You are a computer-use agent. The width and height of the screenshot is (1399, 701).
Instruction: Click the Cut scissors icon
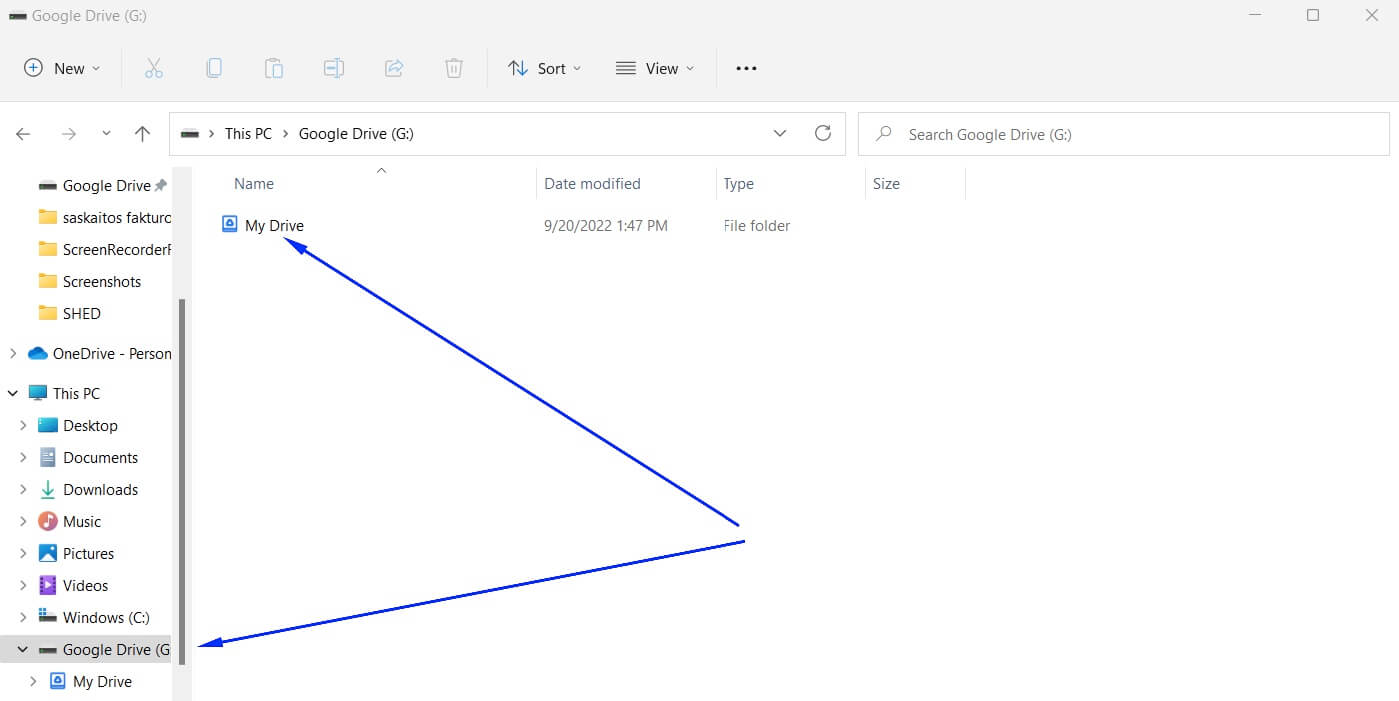pyautogui.click(x=153, y=68)
